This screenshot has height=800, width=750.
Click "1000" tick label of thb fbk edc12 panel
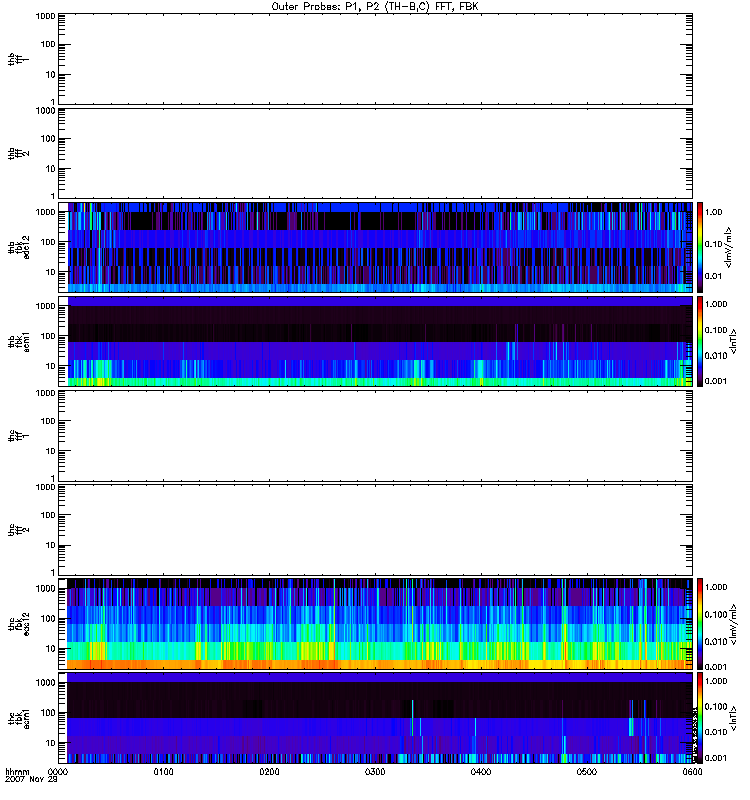(x=45, y=212)
